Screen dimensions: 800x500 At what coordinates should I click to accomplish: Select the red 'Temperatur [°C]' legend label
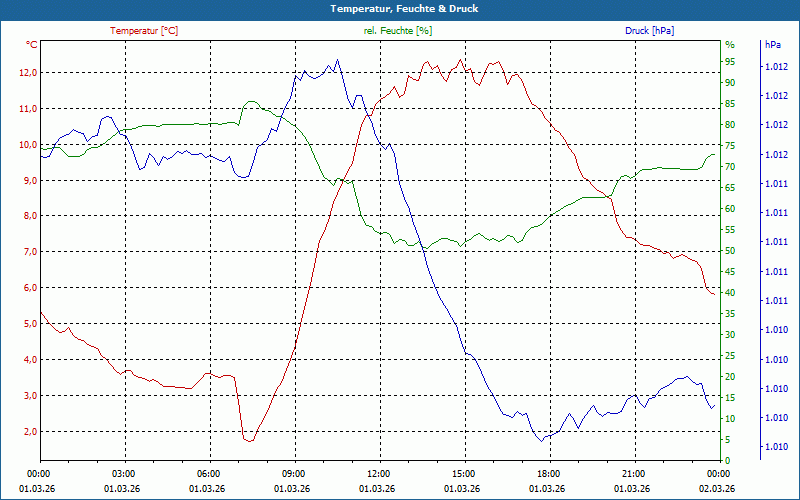point(144,31)
